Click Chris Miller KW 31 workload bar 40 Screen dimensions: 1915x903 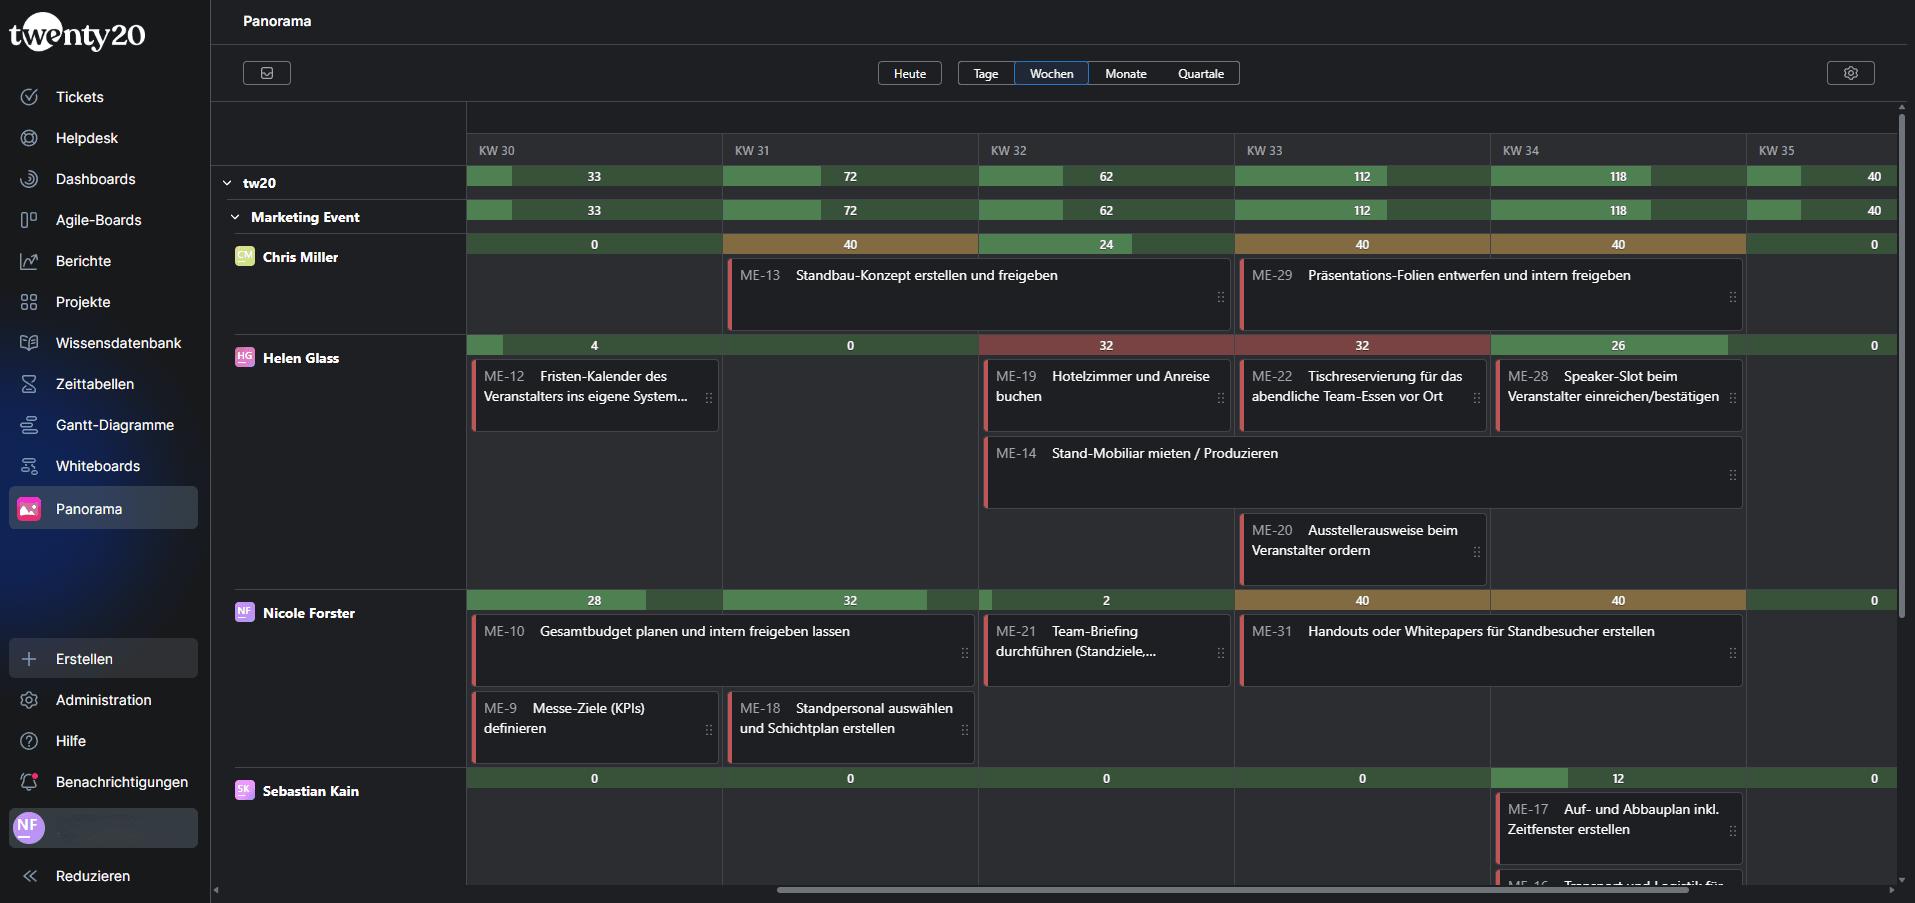tap(850, 244)
